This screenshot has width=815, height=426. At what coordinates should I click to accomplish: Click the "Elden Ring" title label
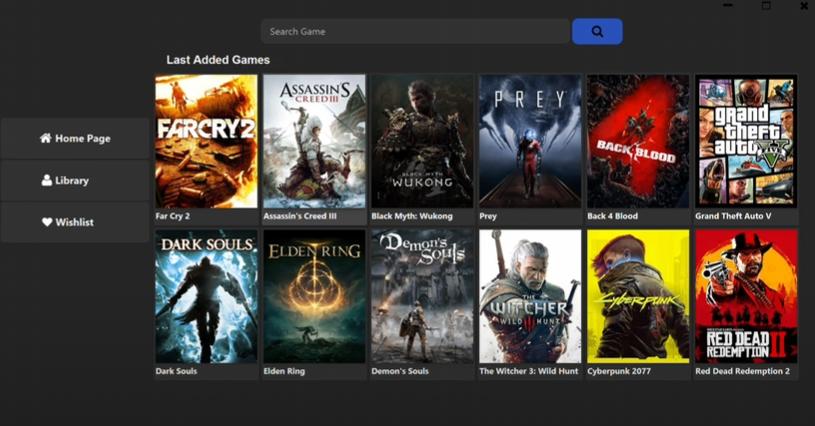click(284, 371)
